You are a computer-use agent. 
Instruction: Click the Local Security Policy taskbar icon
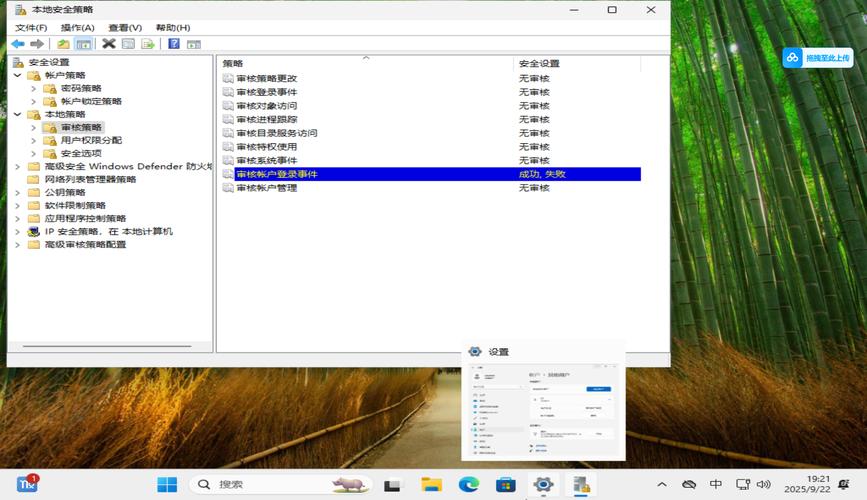(x=581, y=485)
